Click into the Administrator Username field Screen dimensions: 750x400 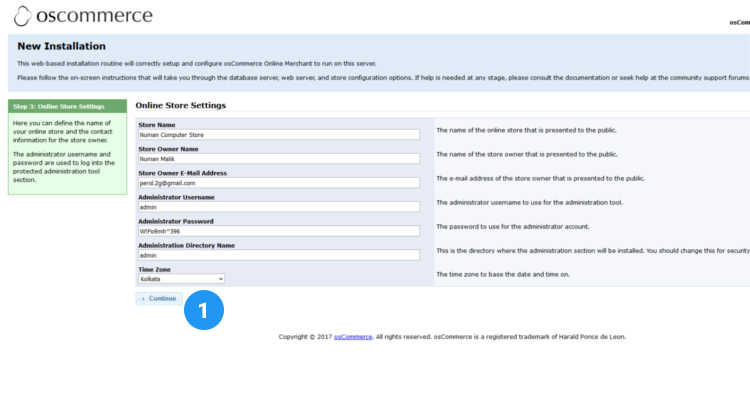coord(278,207)
